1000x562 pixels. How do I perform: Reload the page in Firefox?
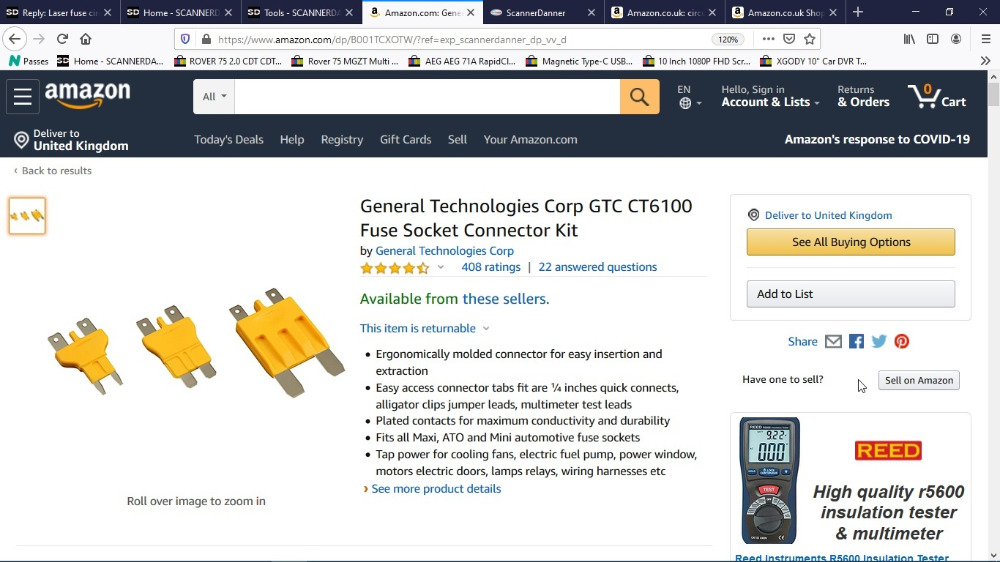point(62,39)
